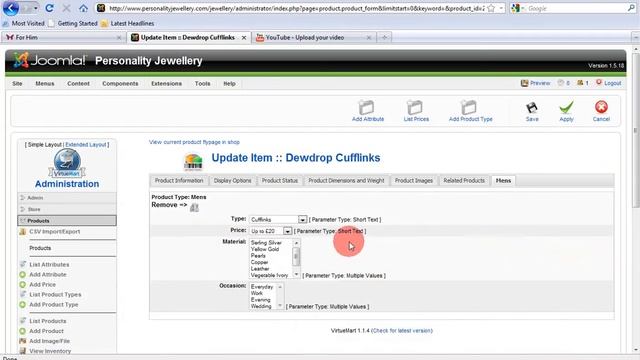Click the browser address bar URL

tap(296, 8)
